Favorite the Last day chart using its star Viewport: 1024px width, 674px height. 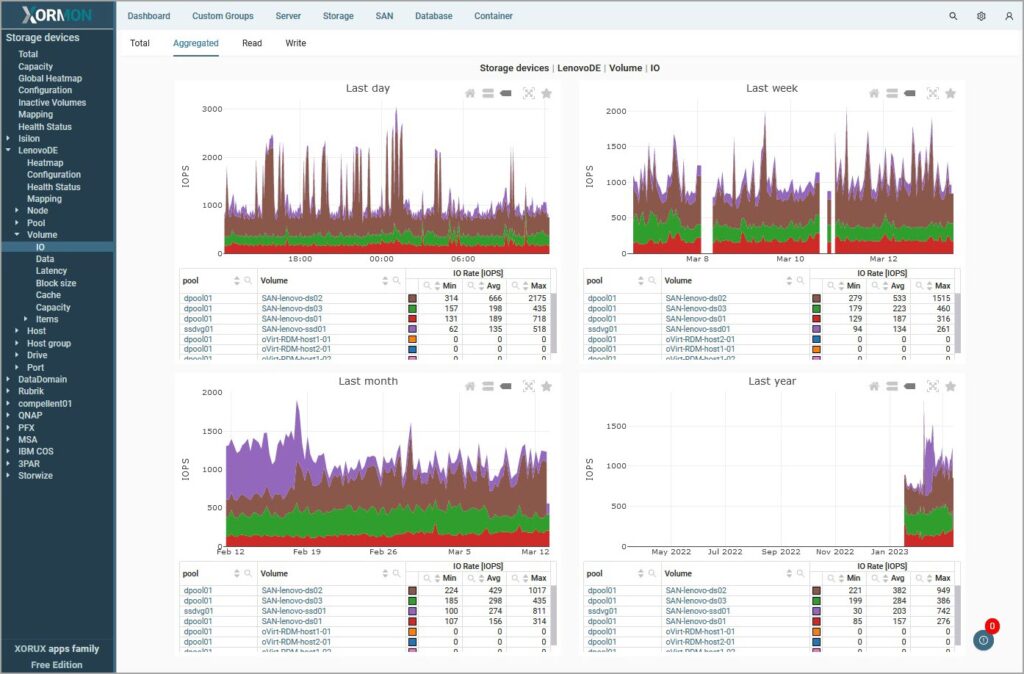point(545,92)
